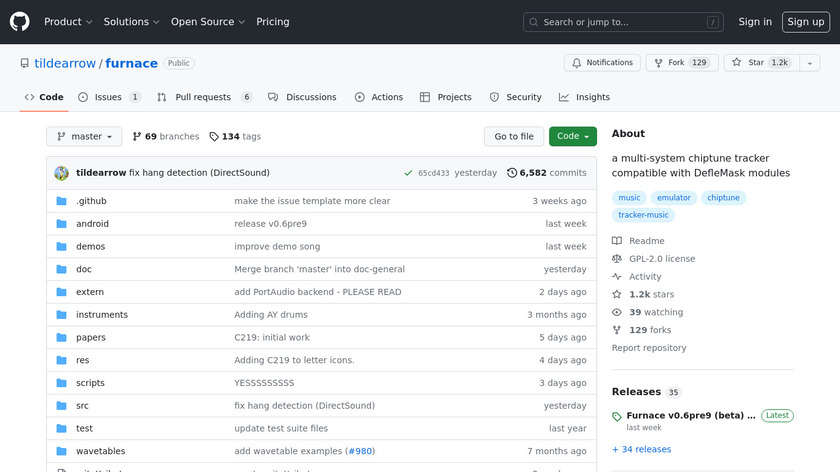Expand the master branch dropdown
Viewport: 840px width, 472px height.
click(x=84, y=136)
